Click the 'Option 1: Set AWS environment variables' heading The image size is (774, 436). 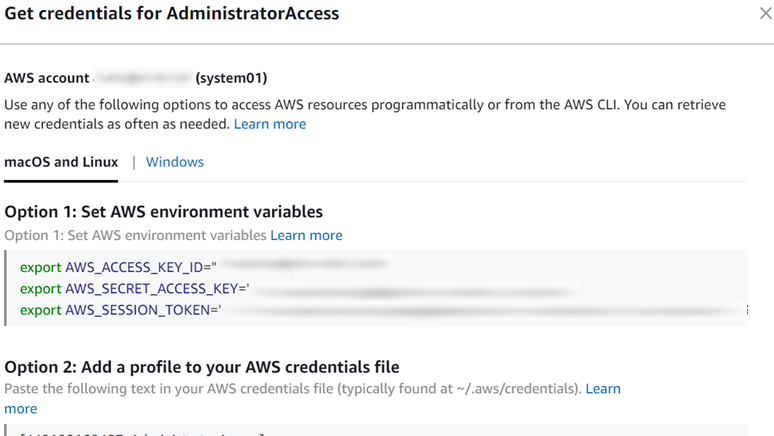(x=163, y=212)
